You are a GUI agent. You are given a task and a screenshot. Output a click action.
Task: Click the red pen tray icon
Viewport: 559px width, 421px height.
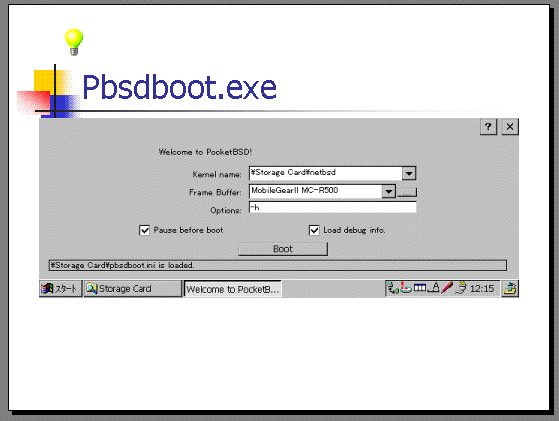point(447,287)
